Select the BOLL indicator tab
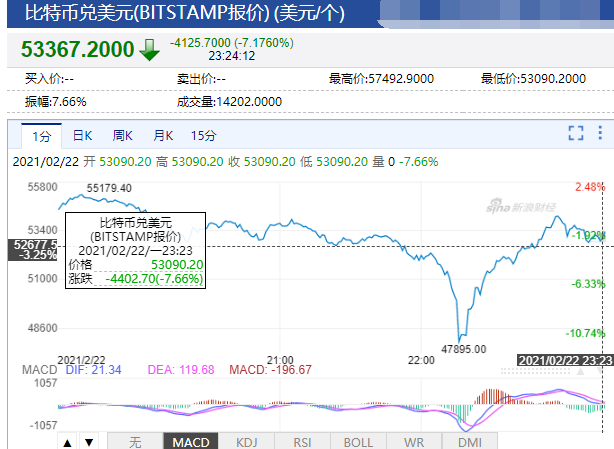 tap(358, 442)
